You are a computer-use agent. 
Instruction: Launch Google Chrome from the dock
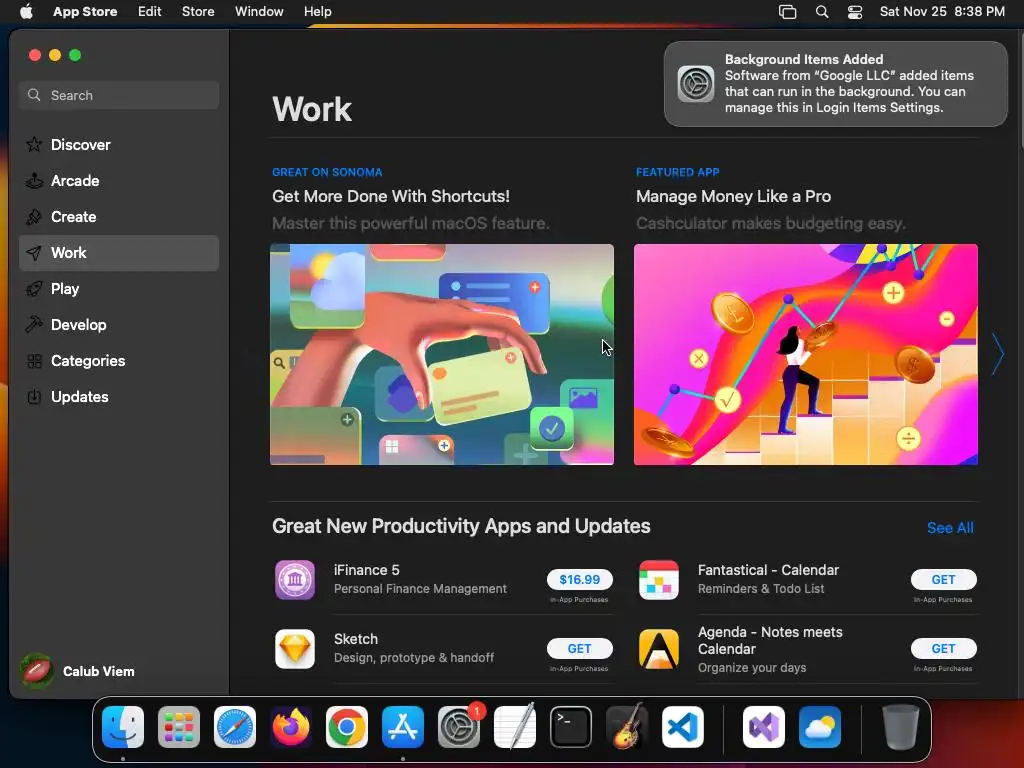[347, 726]
